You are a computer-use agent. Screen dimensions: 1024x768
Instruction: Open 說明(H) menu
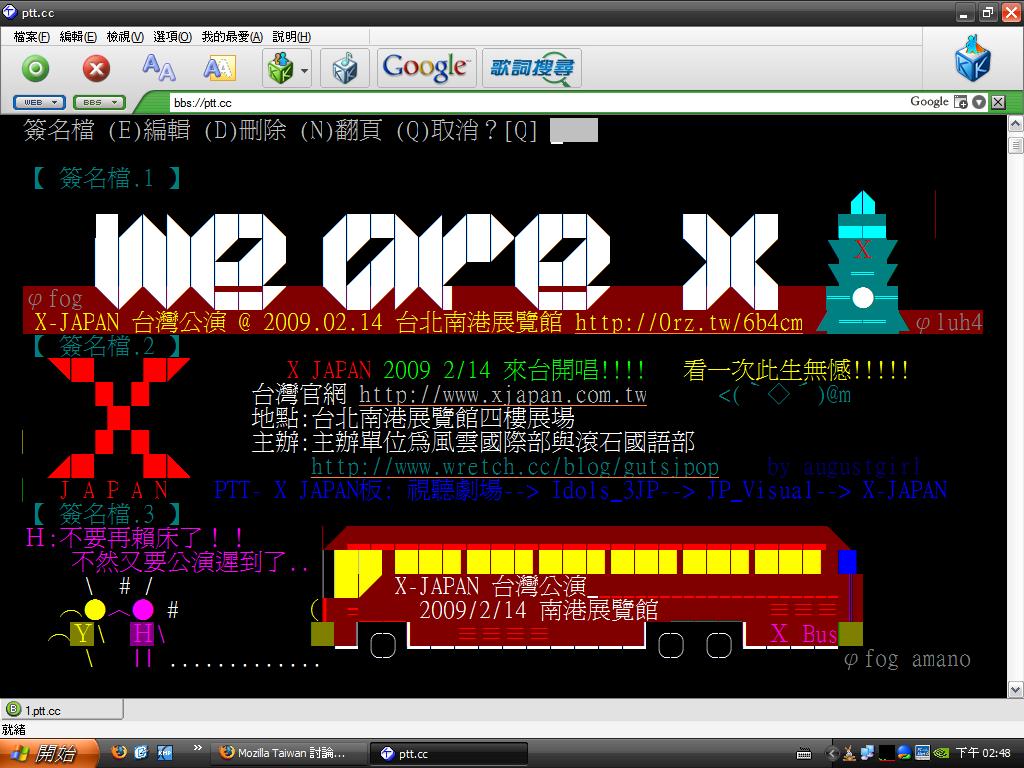tap(291, 37)
